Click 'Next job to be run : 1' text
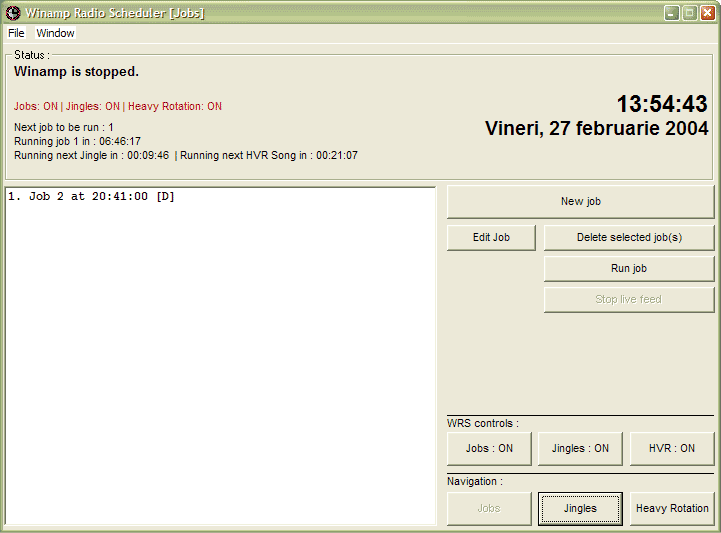 click(63, 127)
